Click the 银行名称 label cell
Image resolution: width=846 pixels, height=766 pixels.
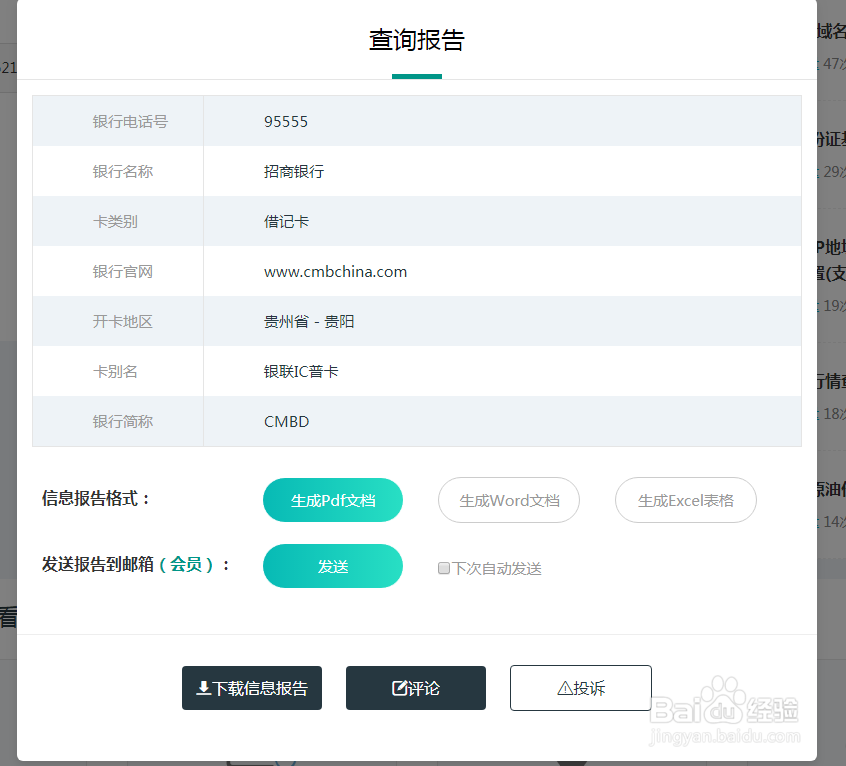coord(118,172)
